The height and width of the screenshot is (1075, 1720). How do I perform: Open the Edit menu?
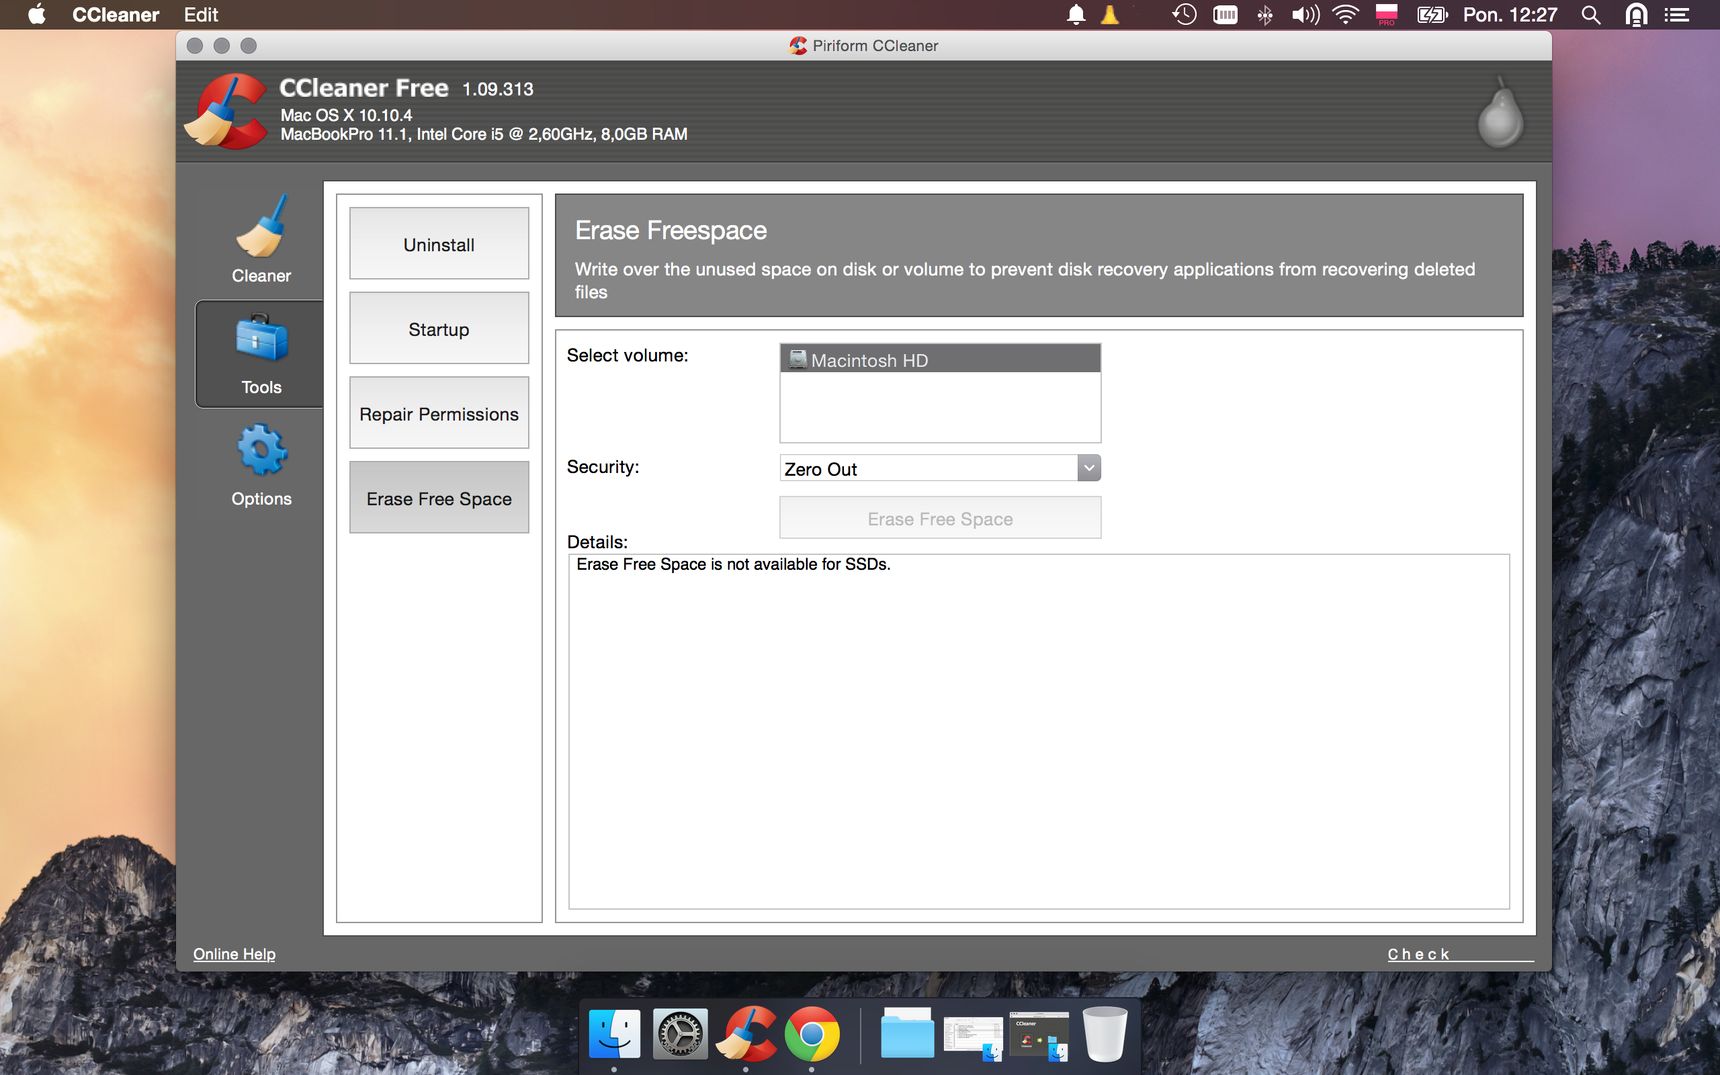(x=201, y=14)
